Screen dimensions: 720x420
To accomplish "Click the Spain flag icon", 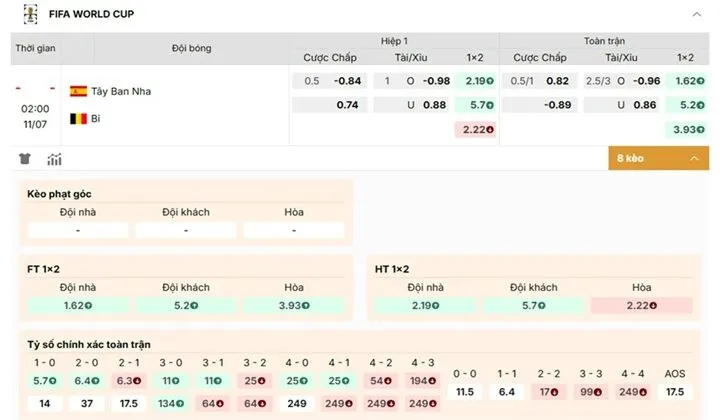I will 79,91.
